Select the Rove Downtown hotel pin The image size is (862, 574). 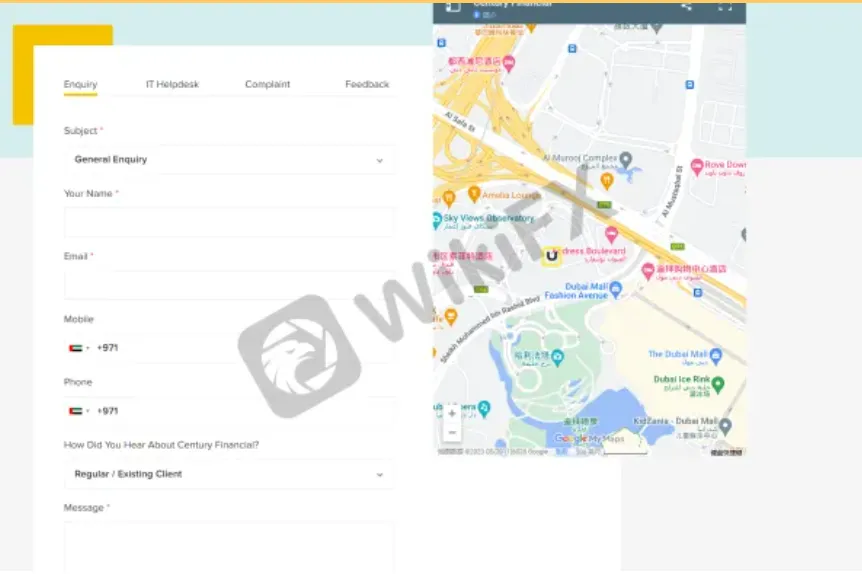[697, 166]
